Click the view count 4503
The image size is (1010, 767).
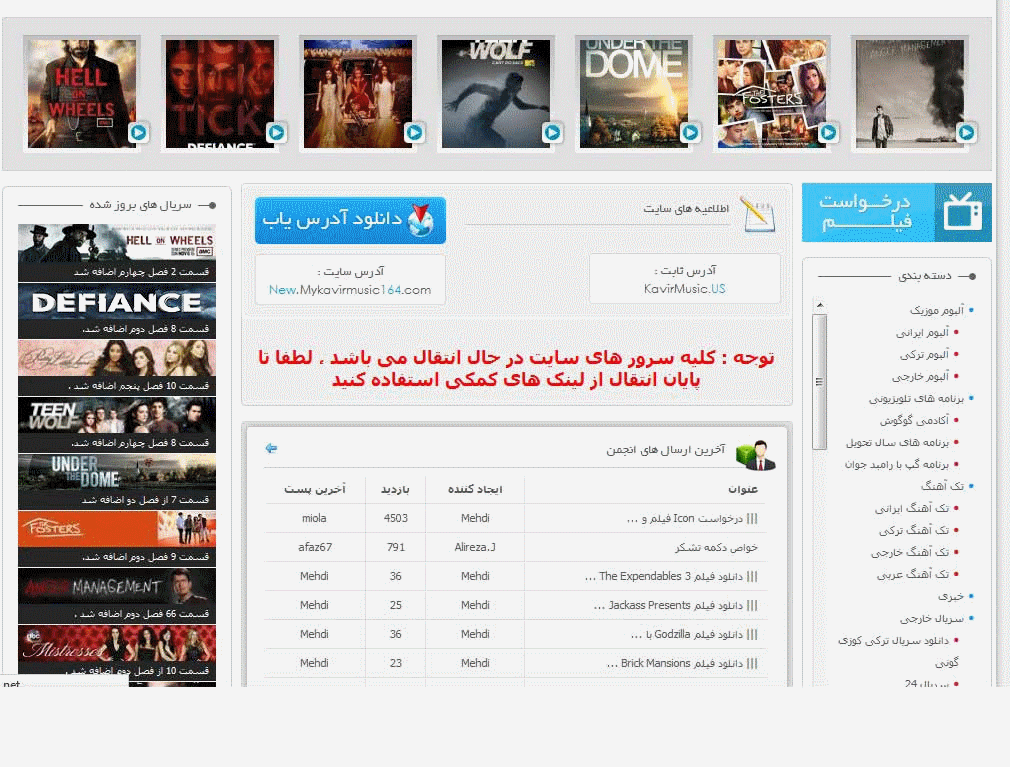pyautogui.click(x=395, y=518)
